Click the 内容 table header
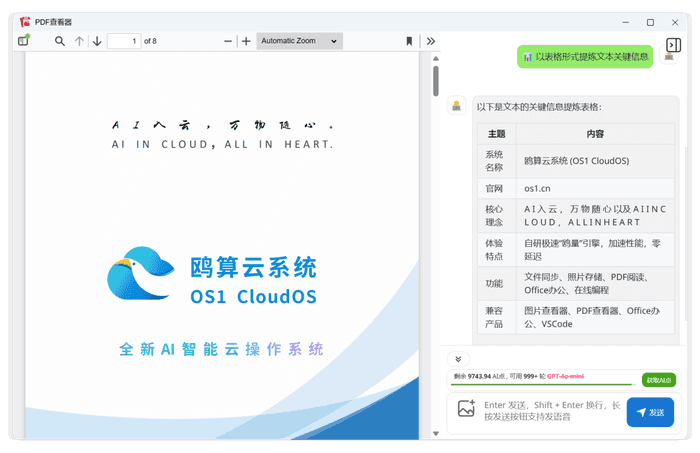The image size is (700, 453). tap(595, 134)
